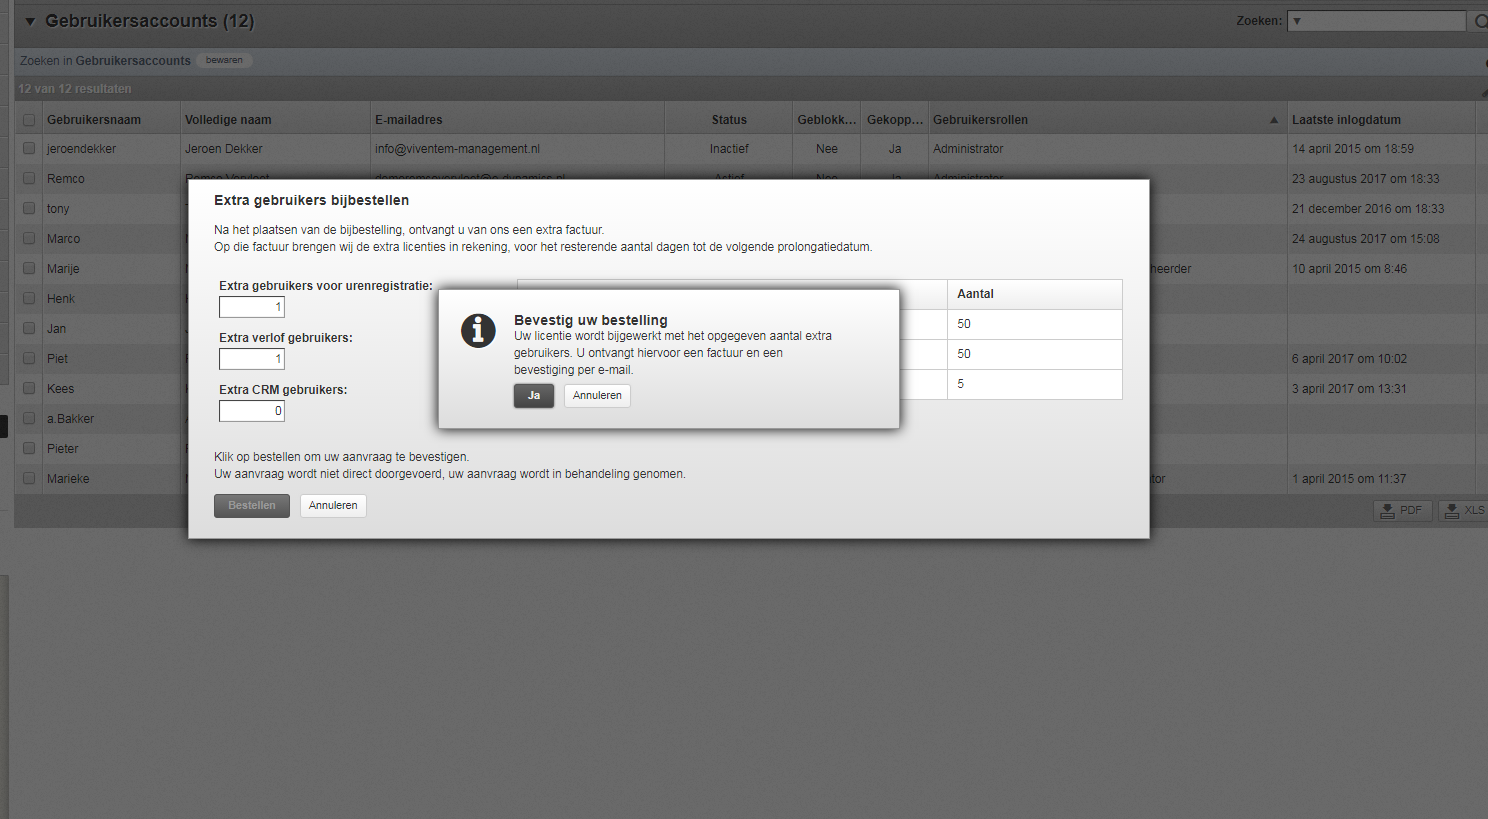Image resolution: width=1488 pixels, height=819 pixels.
Task: Click login date 10 april 2015 om 8:46
Action: click(1349, 269)
